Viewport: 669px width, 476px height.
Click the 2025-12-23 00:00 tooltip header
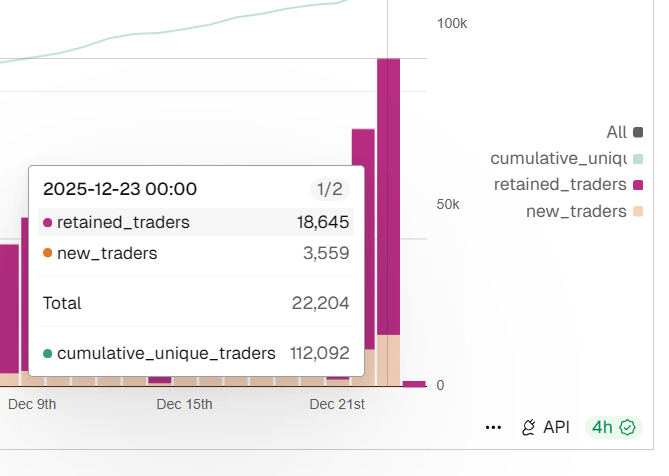[120, 189]
